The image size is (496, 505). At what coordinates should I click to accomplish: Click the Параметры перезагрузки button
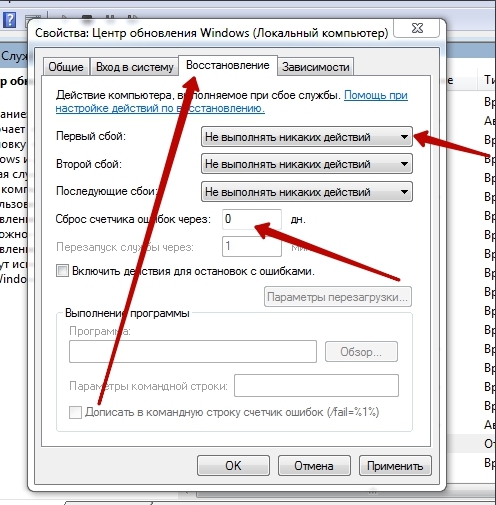[338, 297]
